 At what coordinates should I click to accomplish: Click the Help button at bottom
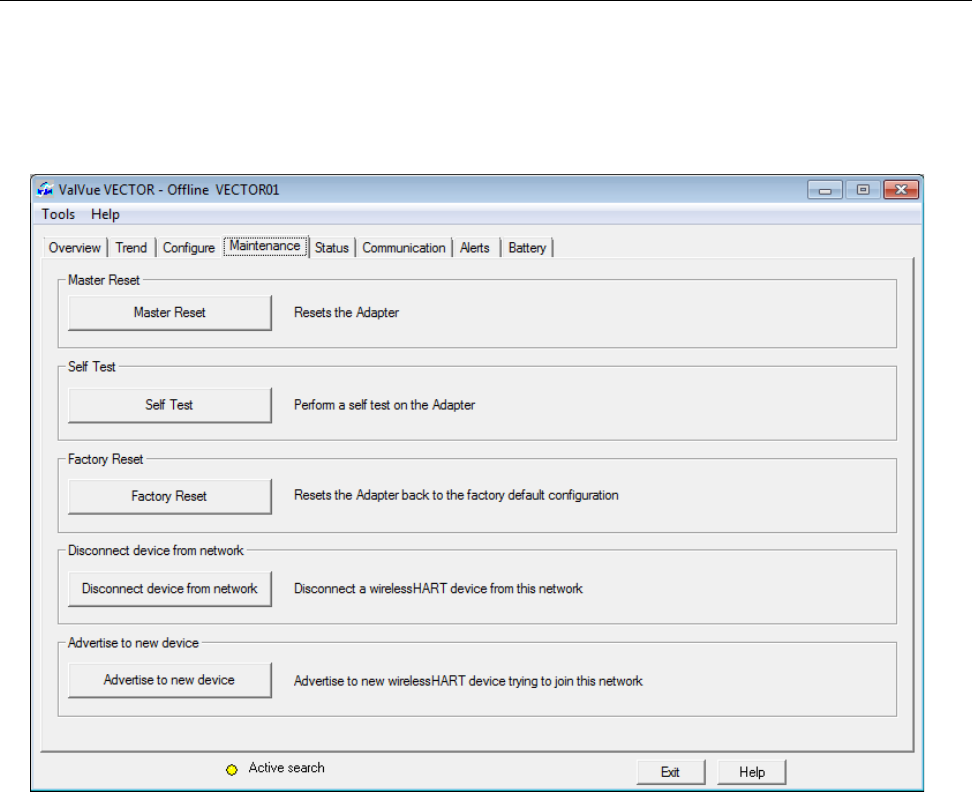752,772
